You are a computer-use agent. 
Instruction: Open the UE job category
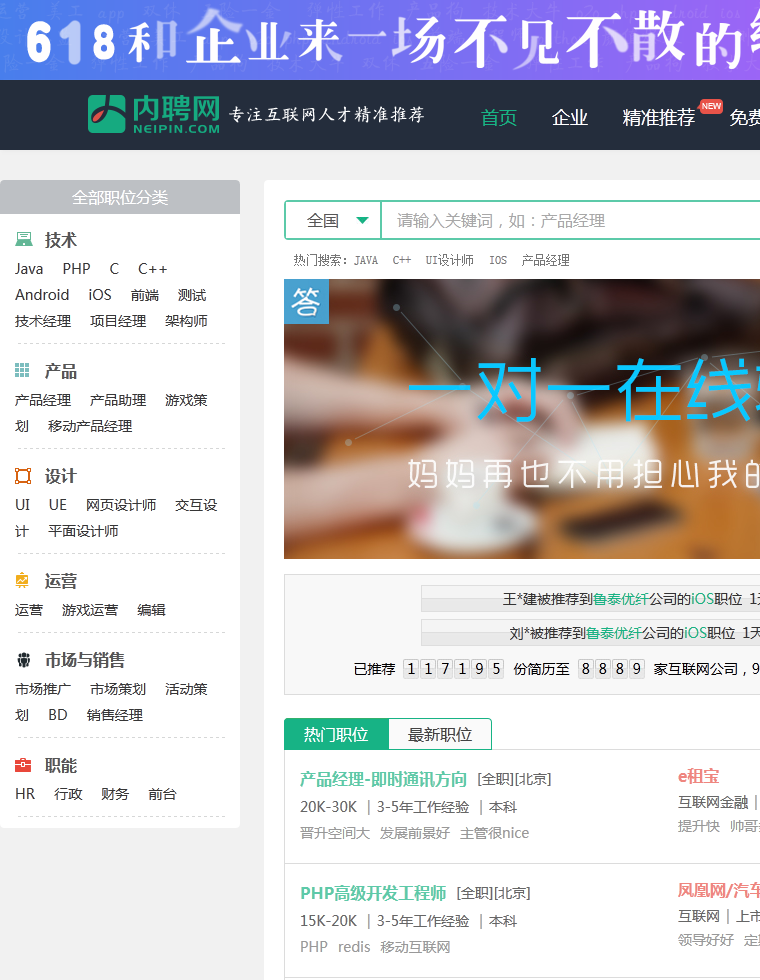pyautogui.click(x=58, y=505)
